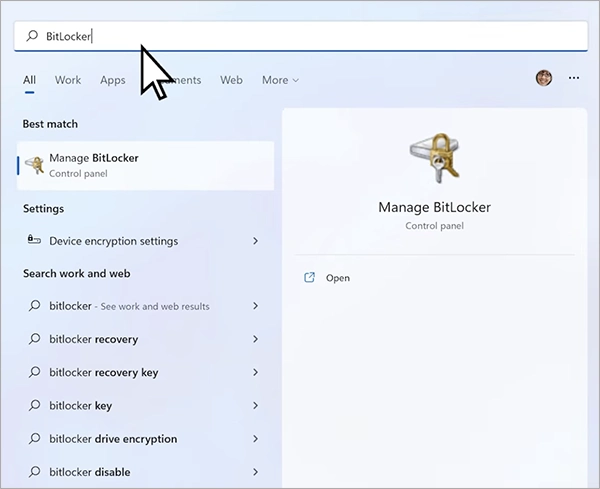
Task: Expand 'bitlocker recovery key' chevron
Action: (256, 372)
